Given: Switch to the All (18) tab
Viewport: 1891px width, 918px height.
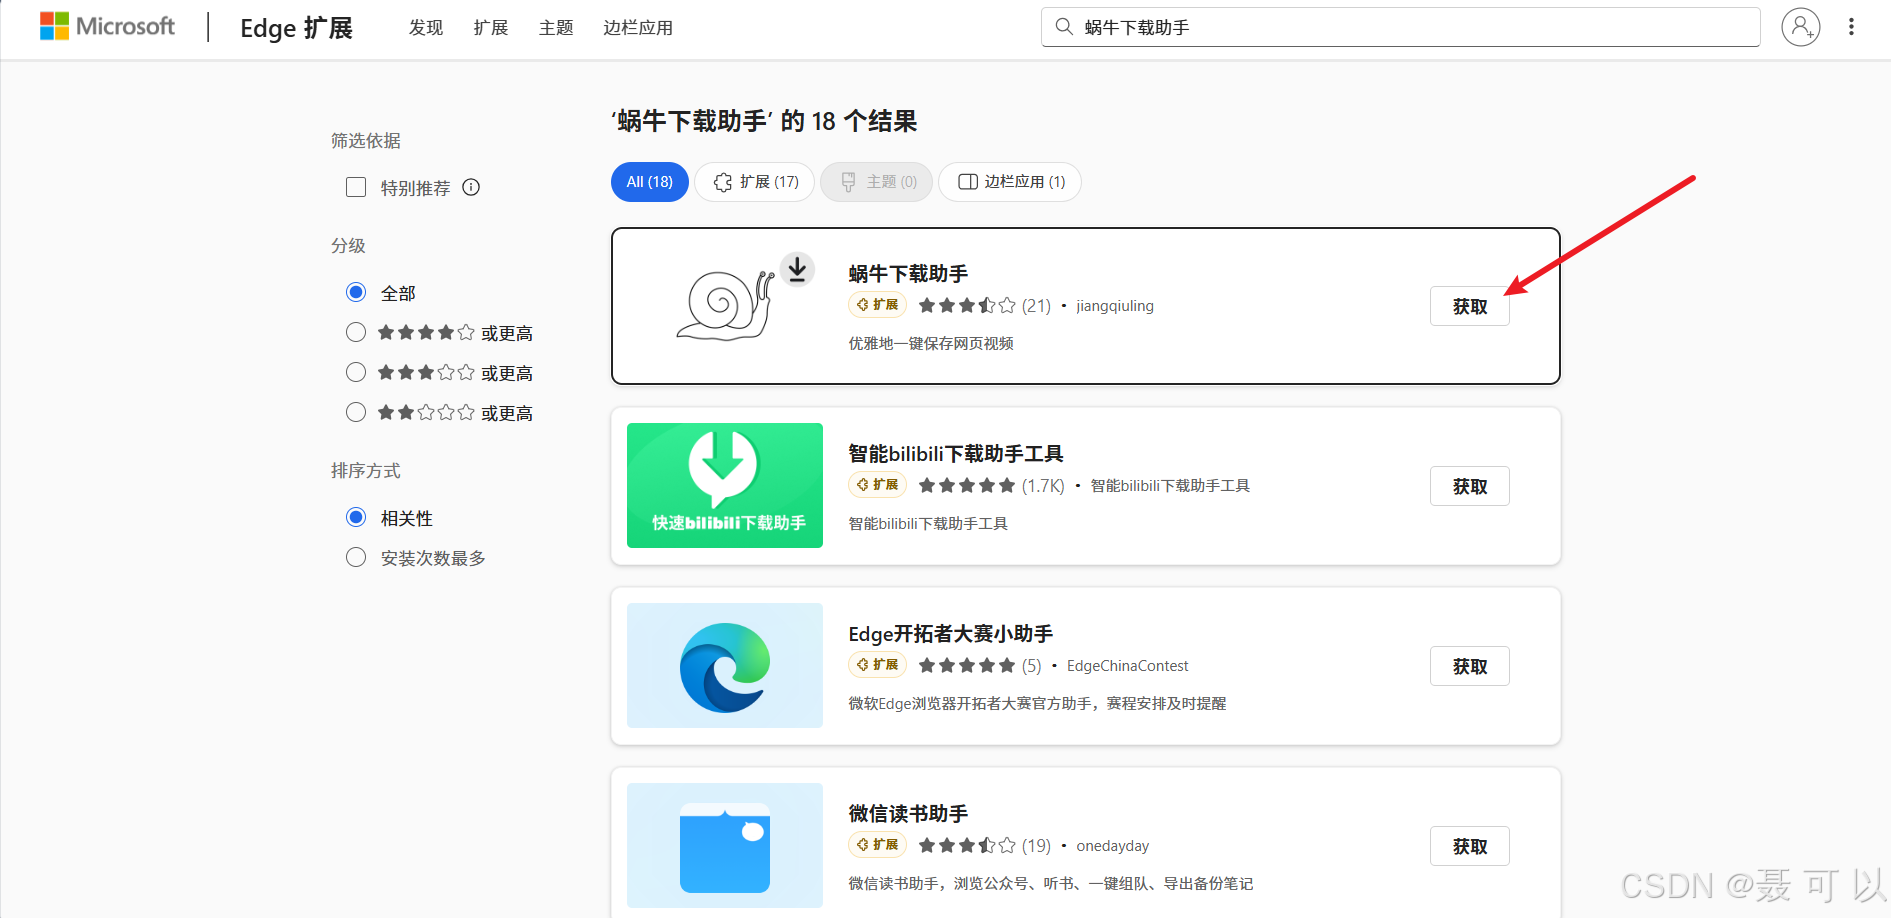Looking at the screenshot, I should 650,182.
